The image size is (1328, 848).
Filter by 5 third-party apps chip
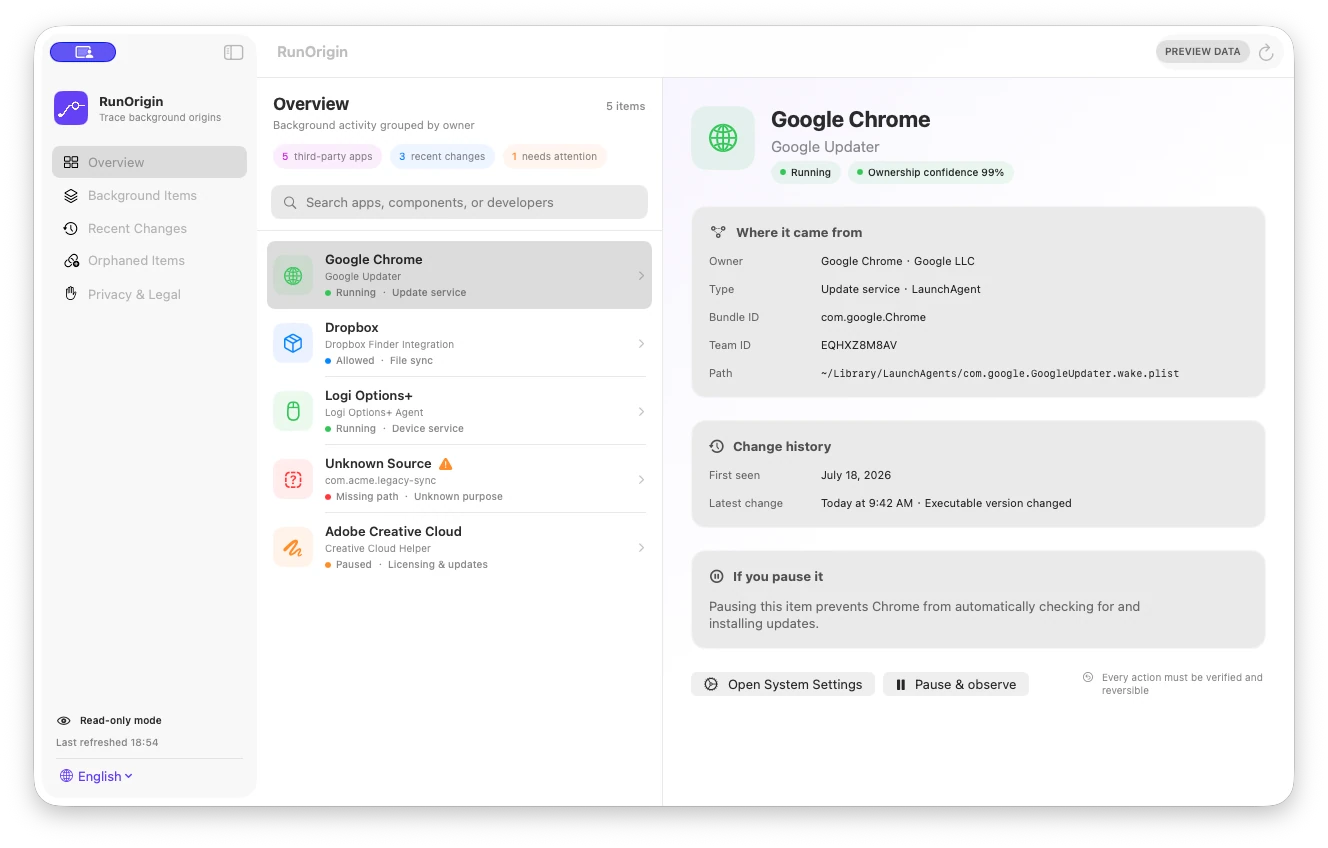327,156
